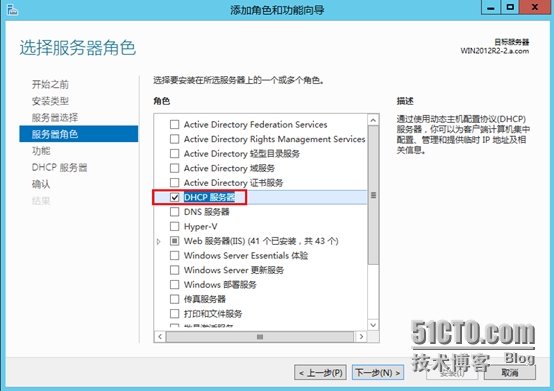Uncheck the DHCP 服务器 checkbox
Image resolution: width=554 pixels, height=391 pixels.
coord(175,197)
